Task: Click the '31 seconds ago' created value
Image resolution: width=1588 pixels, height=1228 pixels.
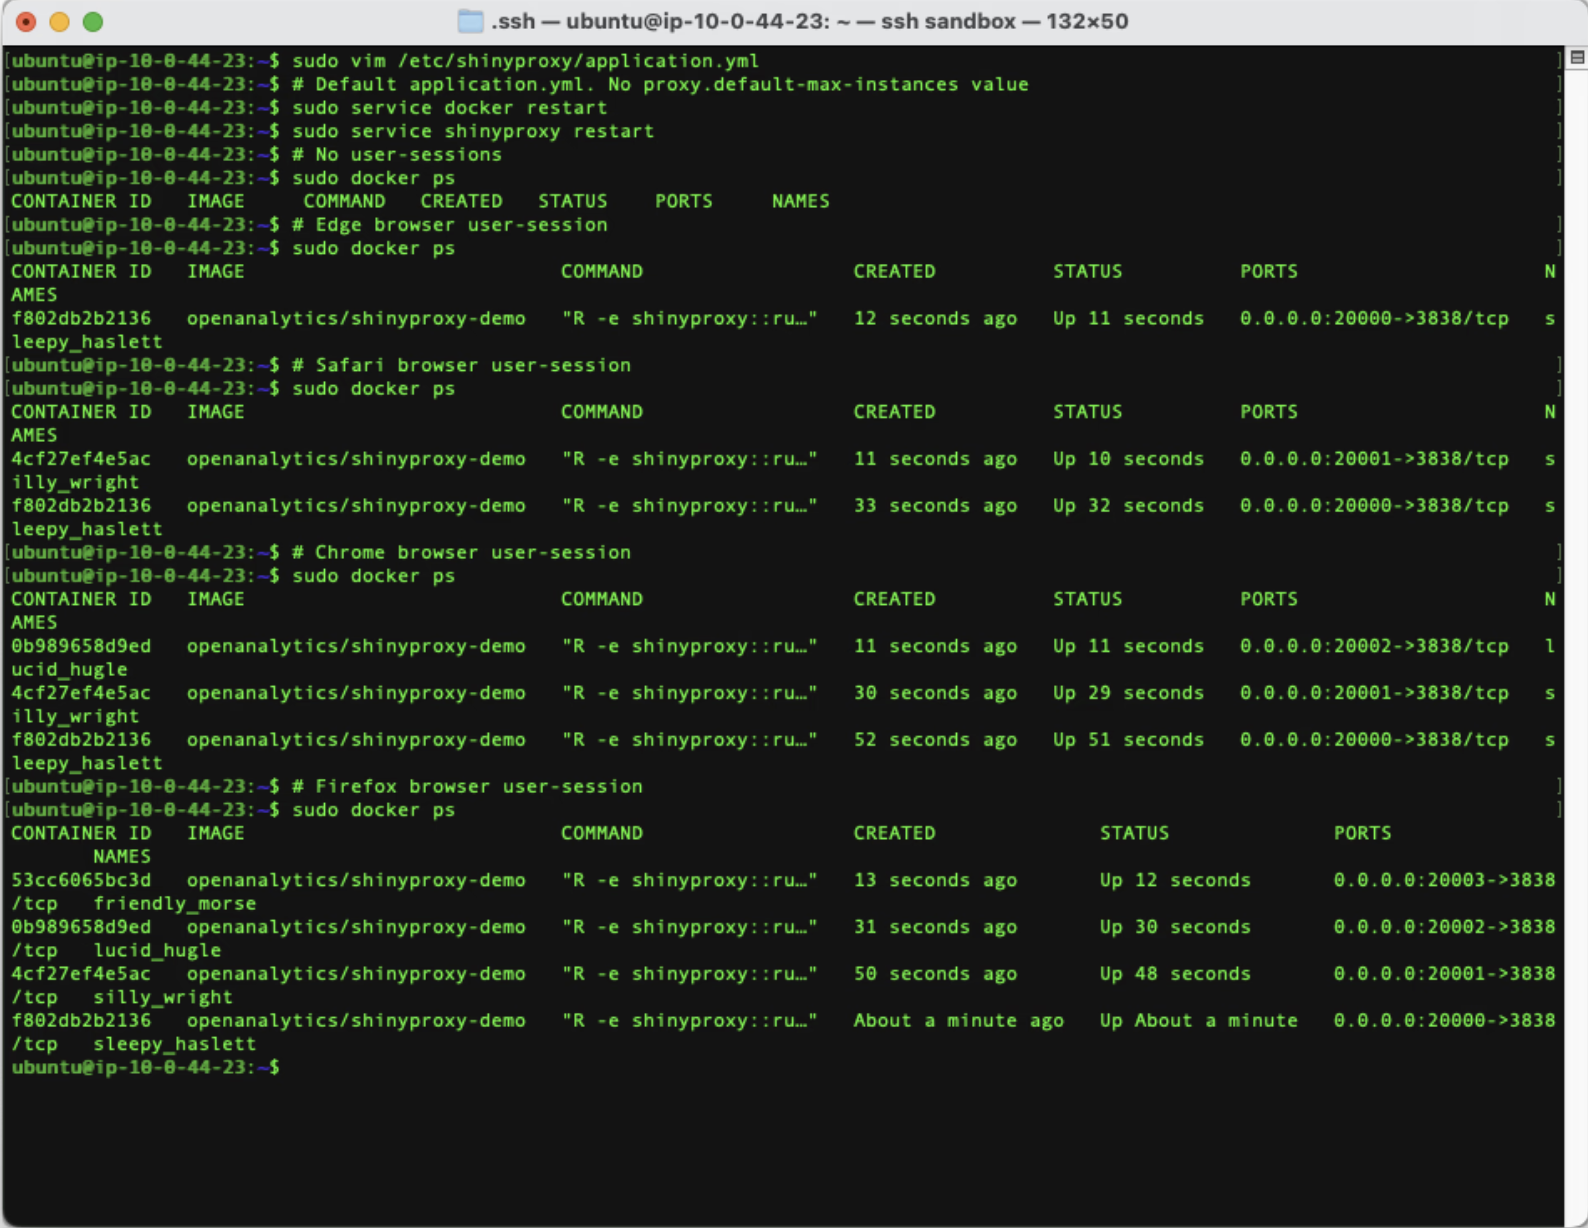Action: (935, 927)
